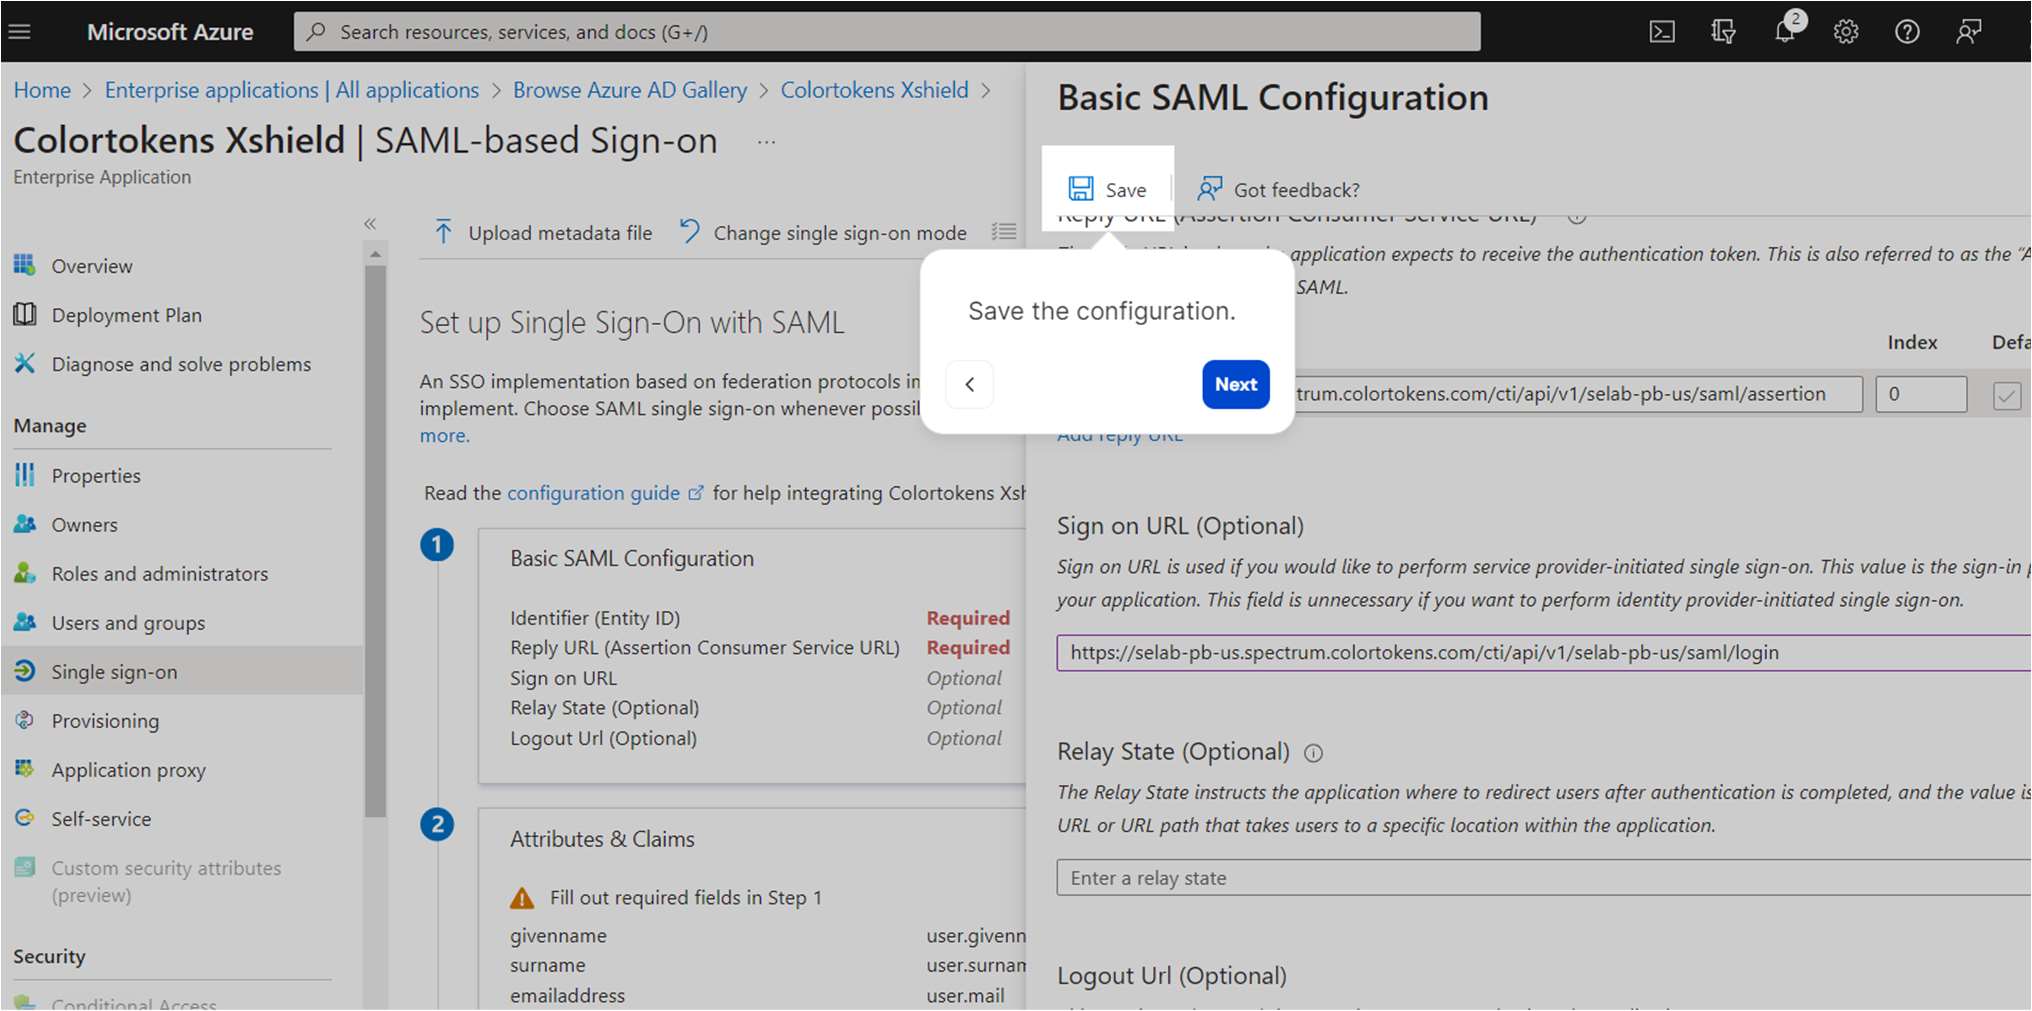Image resolution: width=2032 pixels, height=1011 pixels.
Task: Open Azure Cloud Shell from the top bar
Action: [x=1662, y=31]
